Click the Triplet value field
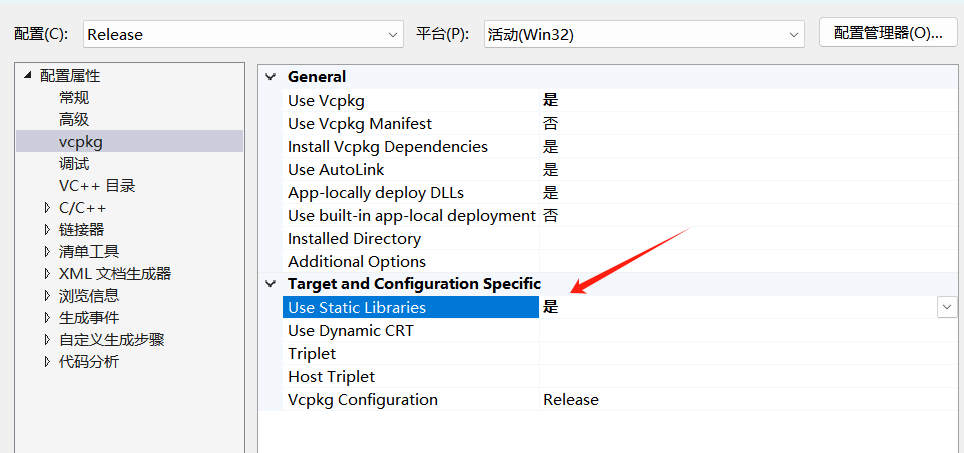 pos(740,354)
